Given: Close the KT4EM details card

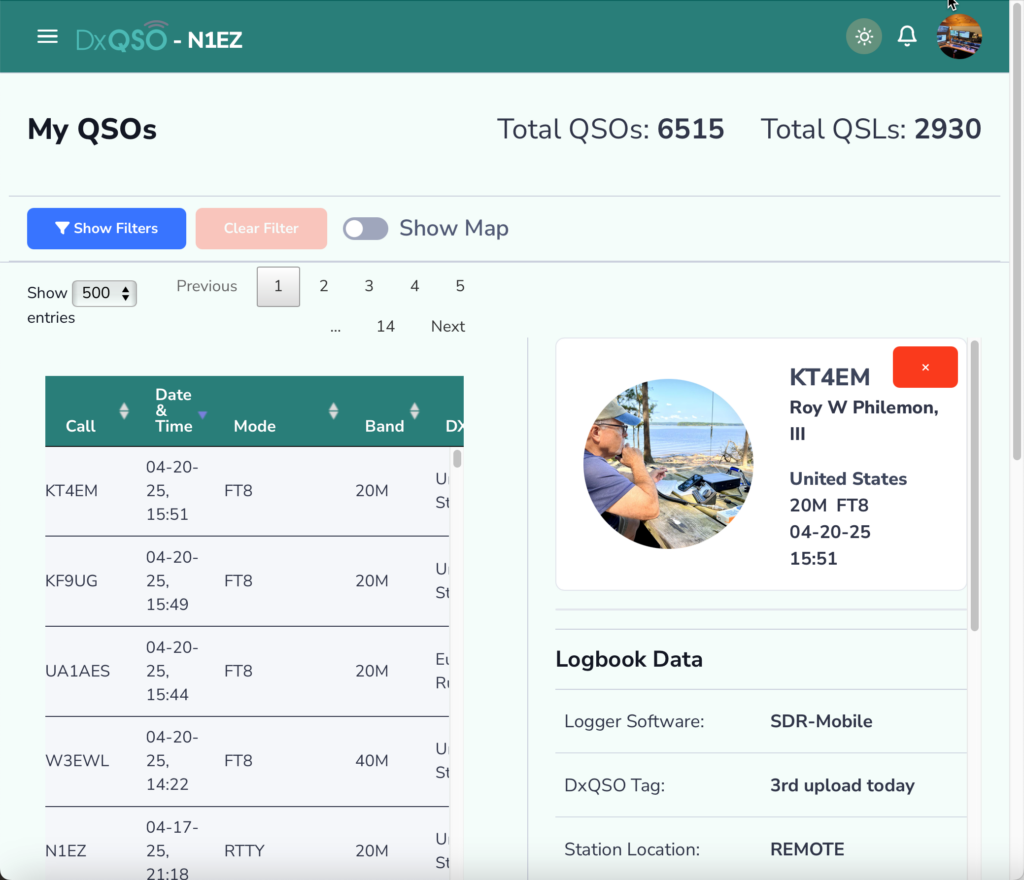Looking at the screenshot, I should tap(925, 367).
